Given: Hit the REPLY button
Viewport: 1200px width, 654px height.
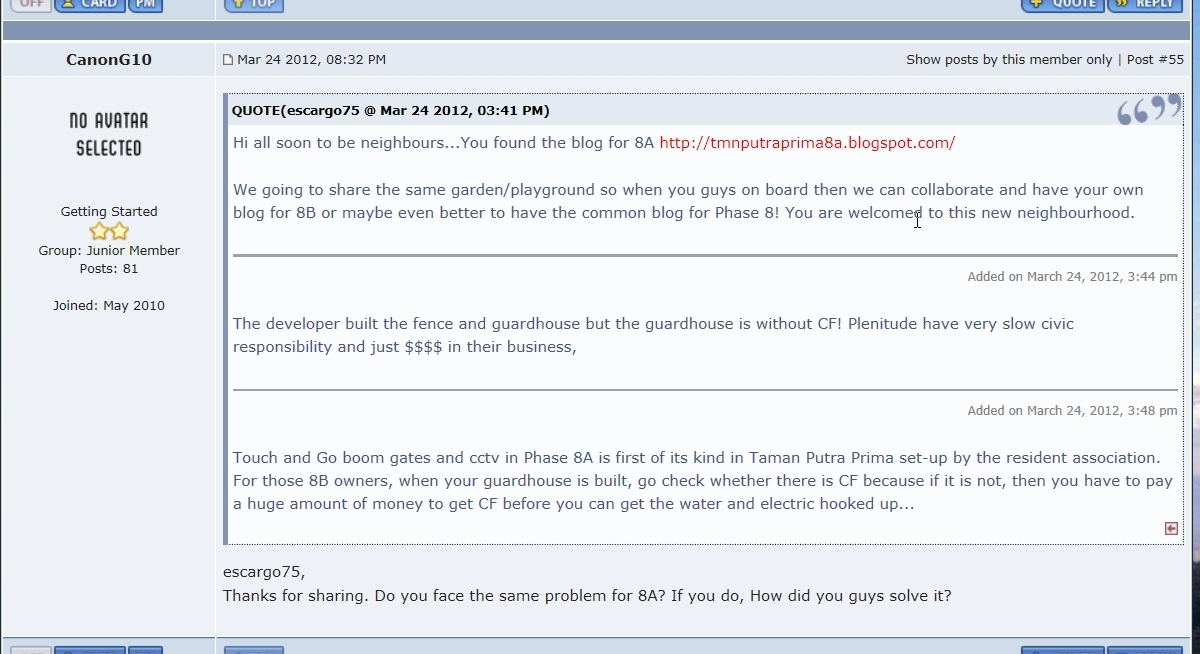Looking at the screenshot, I should [1145, 4].
